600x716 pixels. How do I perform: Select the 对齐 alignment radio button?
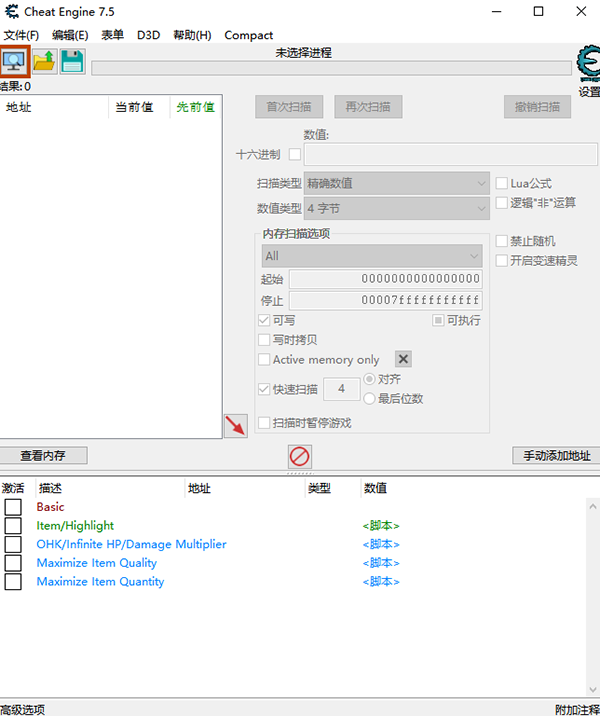[369, 379]
